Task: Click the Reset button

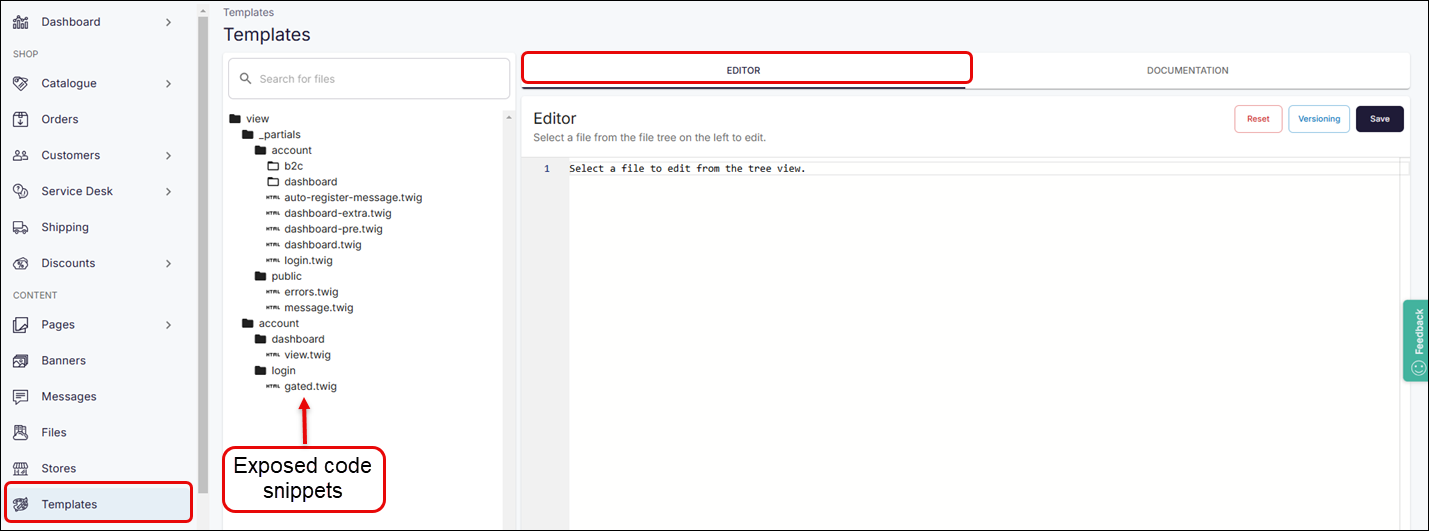Action: click(x=1258, y=119)
